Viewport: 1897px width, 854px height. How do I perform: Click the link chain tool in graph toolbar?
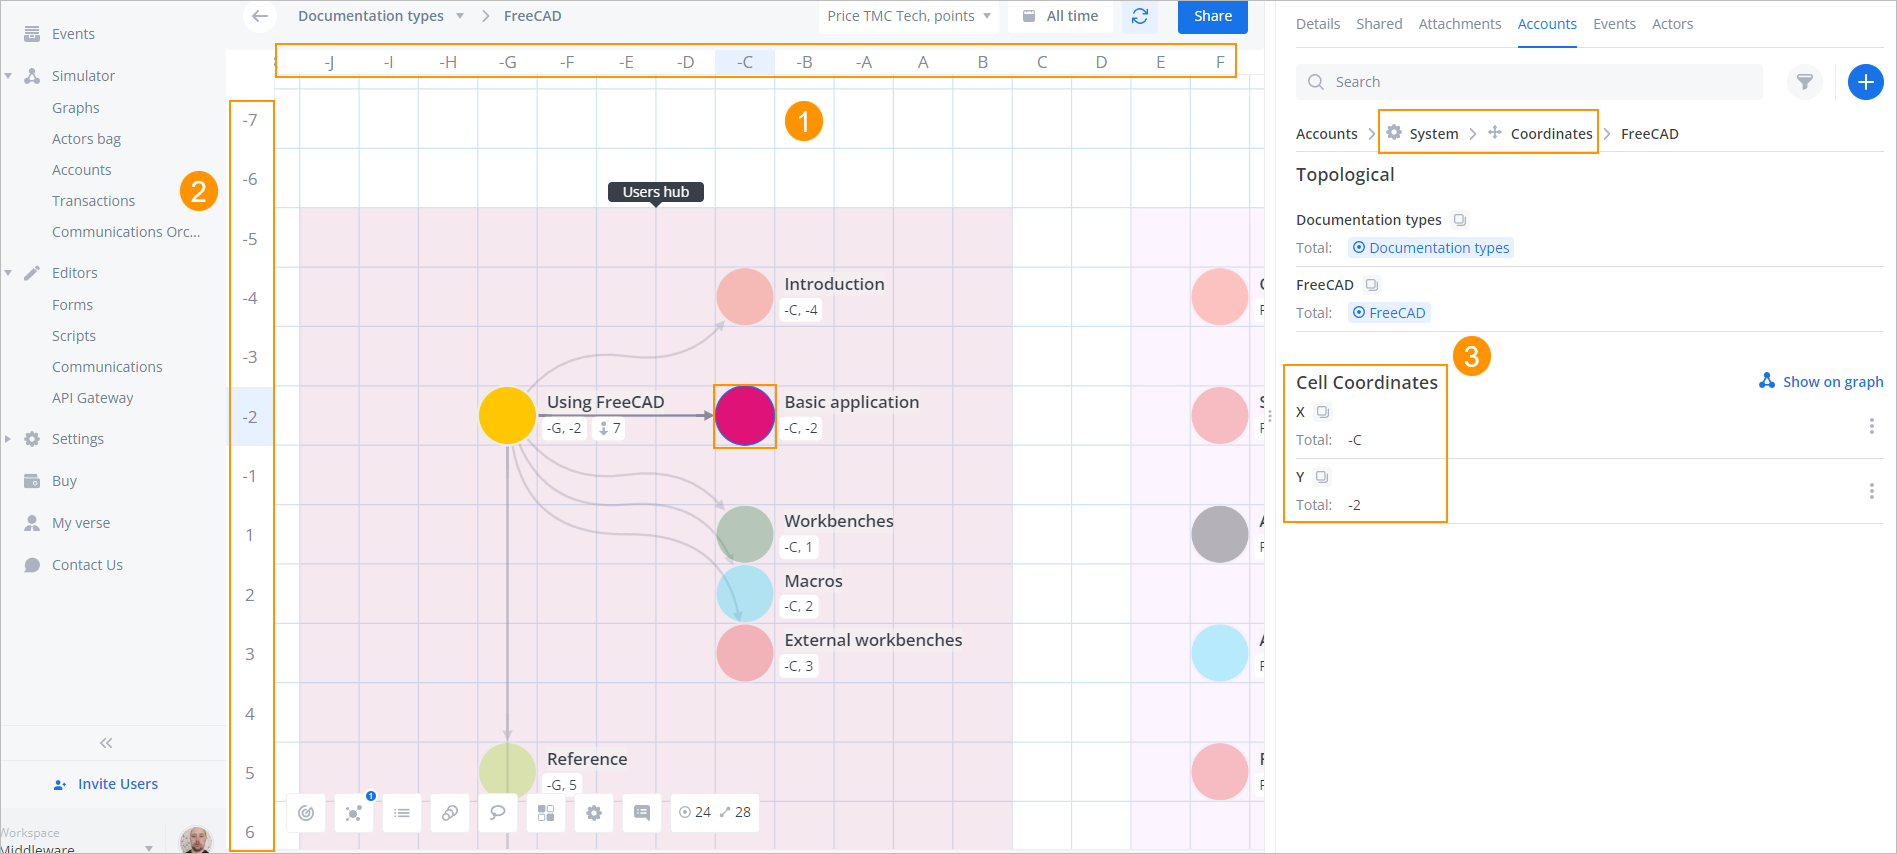450,813
